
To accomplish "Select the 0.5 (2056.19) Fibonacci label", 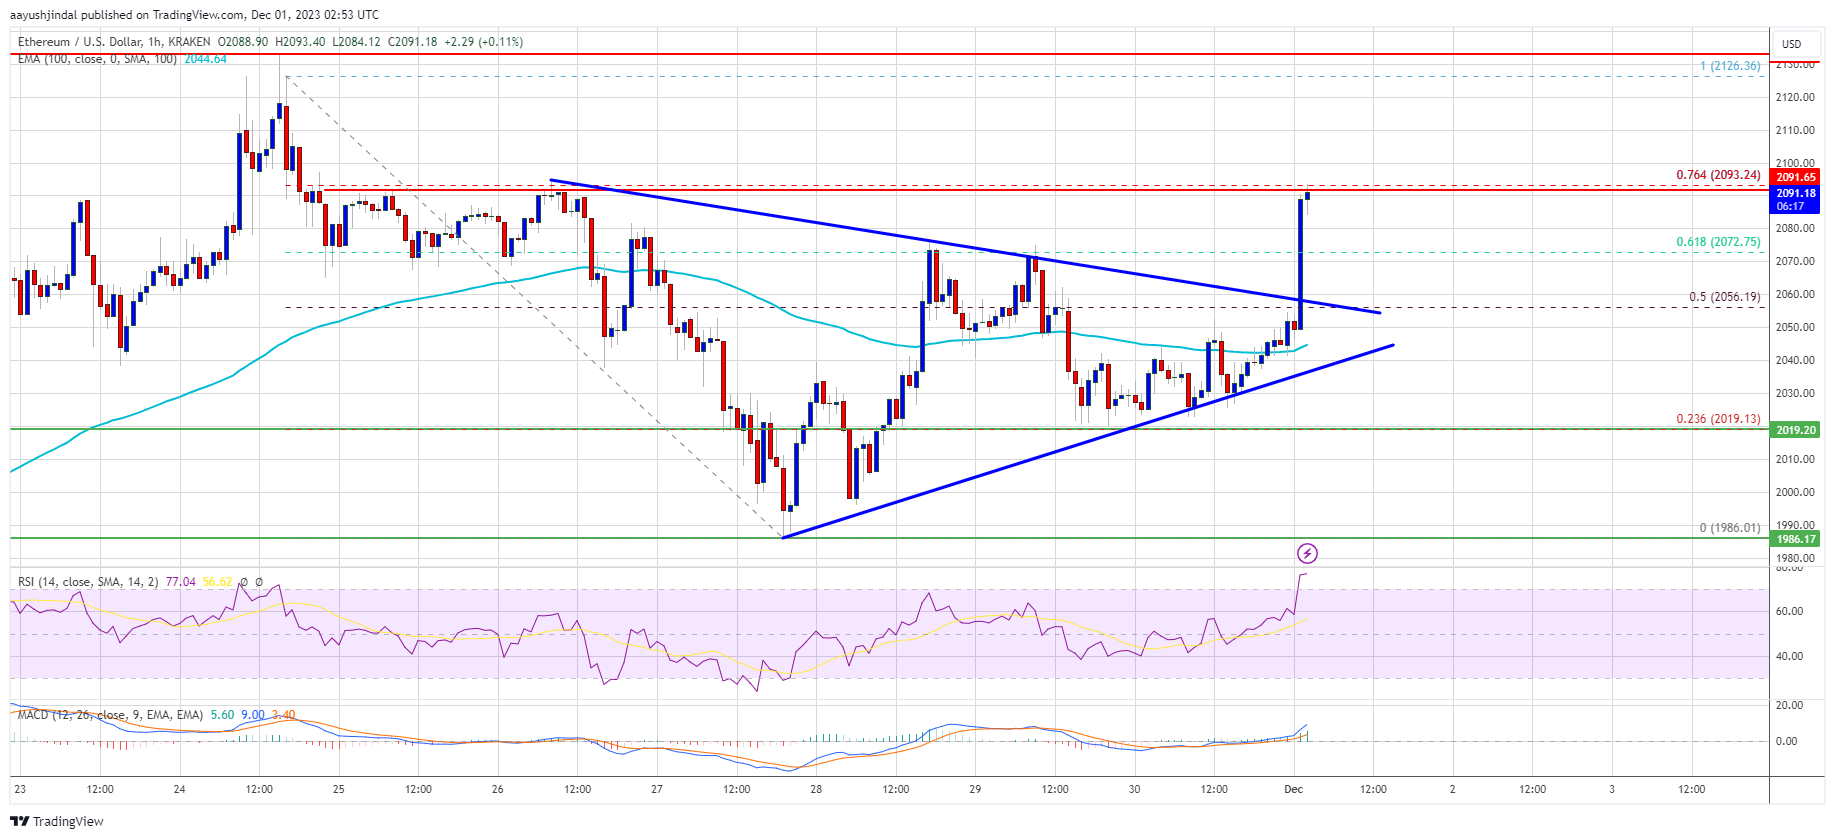I will (1724, 297).
